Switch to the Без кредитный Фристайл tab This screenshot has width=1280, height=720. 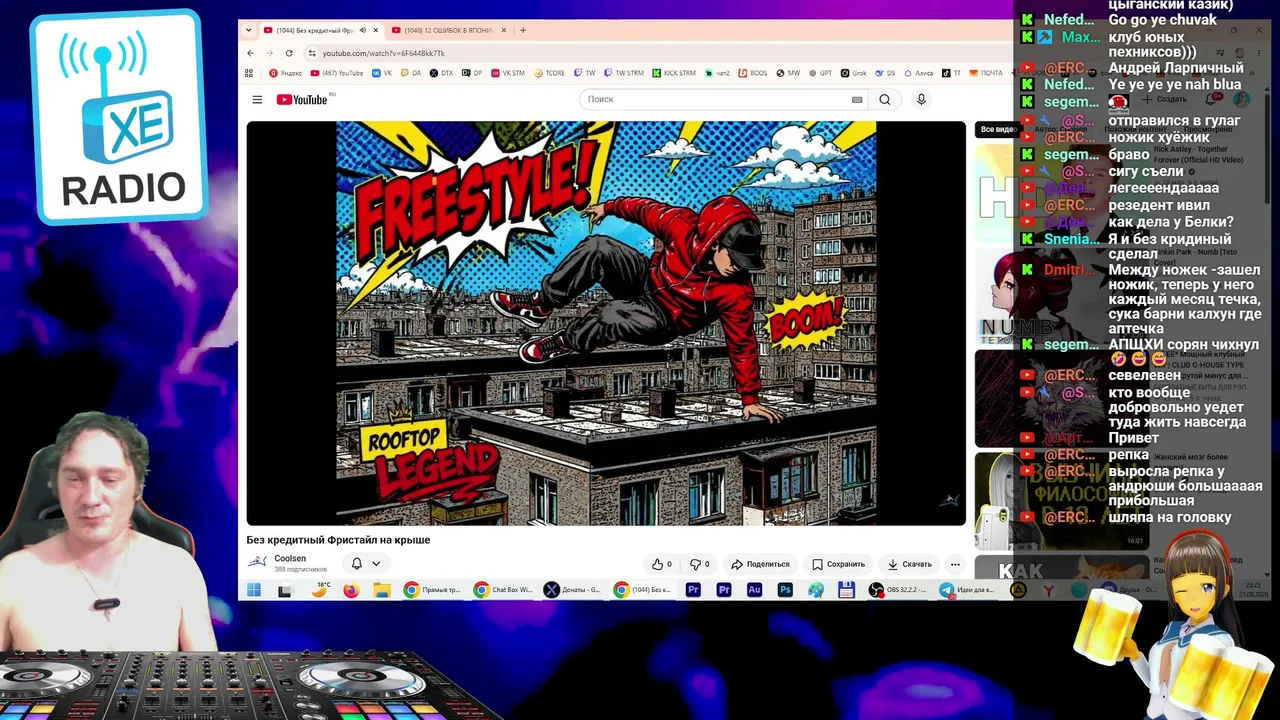point(321,30)
